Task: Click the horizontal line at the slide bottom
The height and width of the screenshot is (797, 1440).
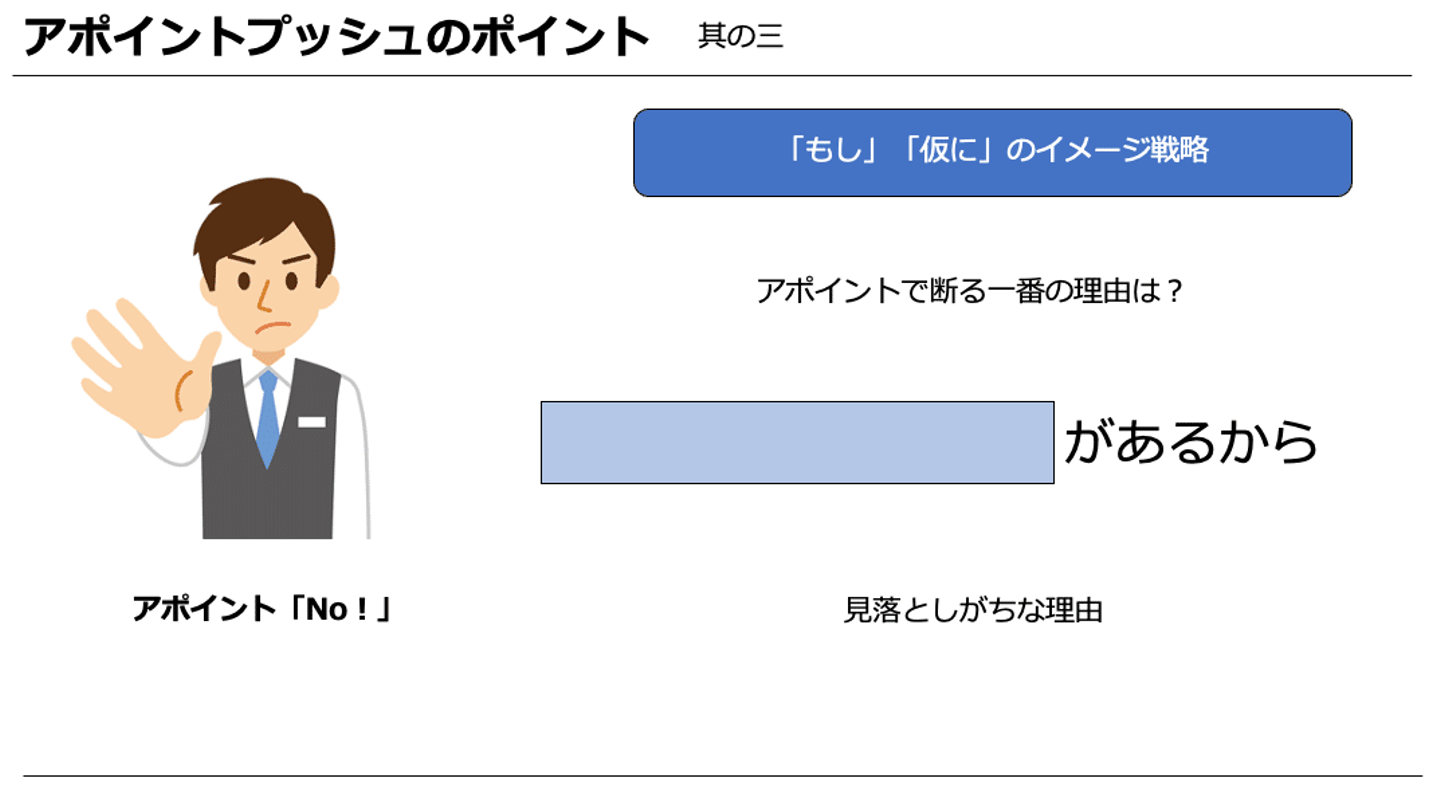Action: click(722, 775)
